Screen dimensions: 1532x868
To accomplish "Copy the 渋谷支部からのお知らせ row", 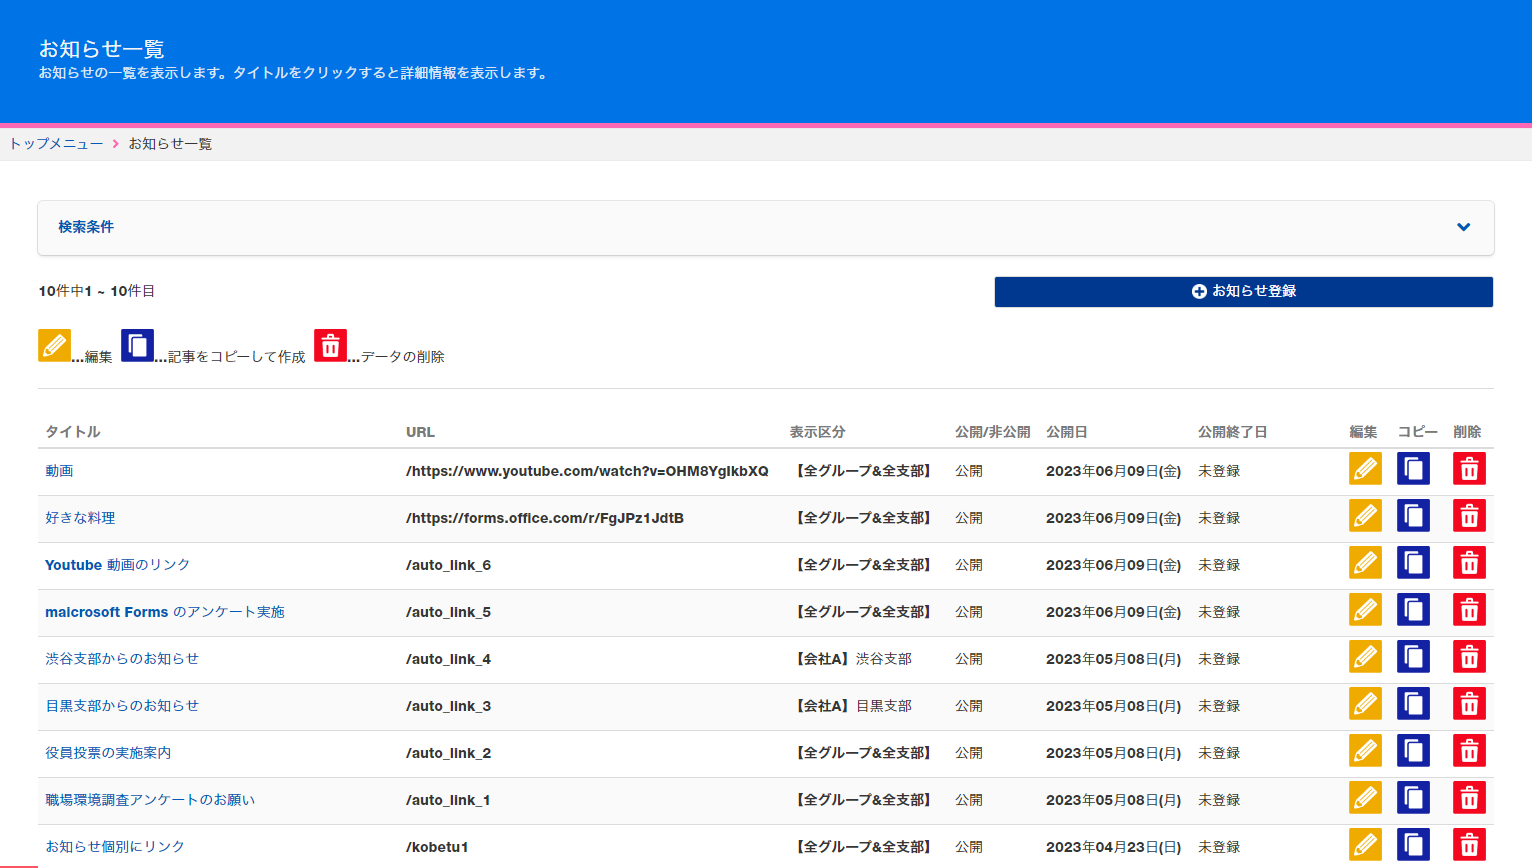I will (x=1413, y=657).
